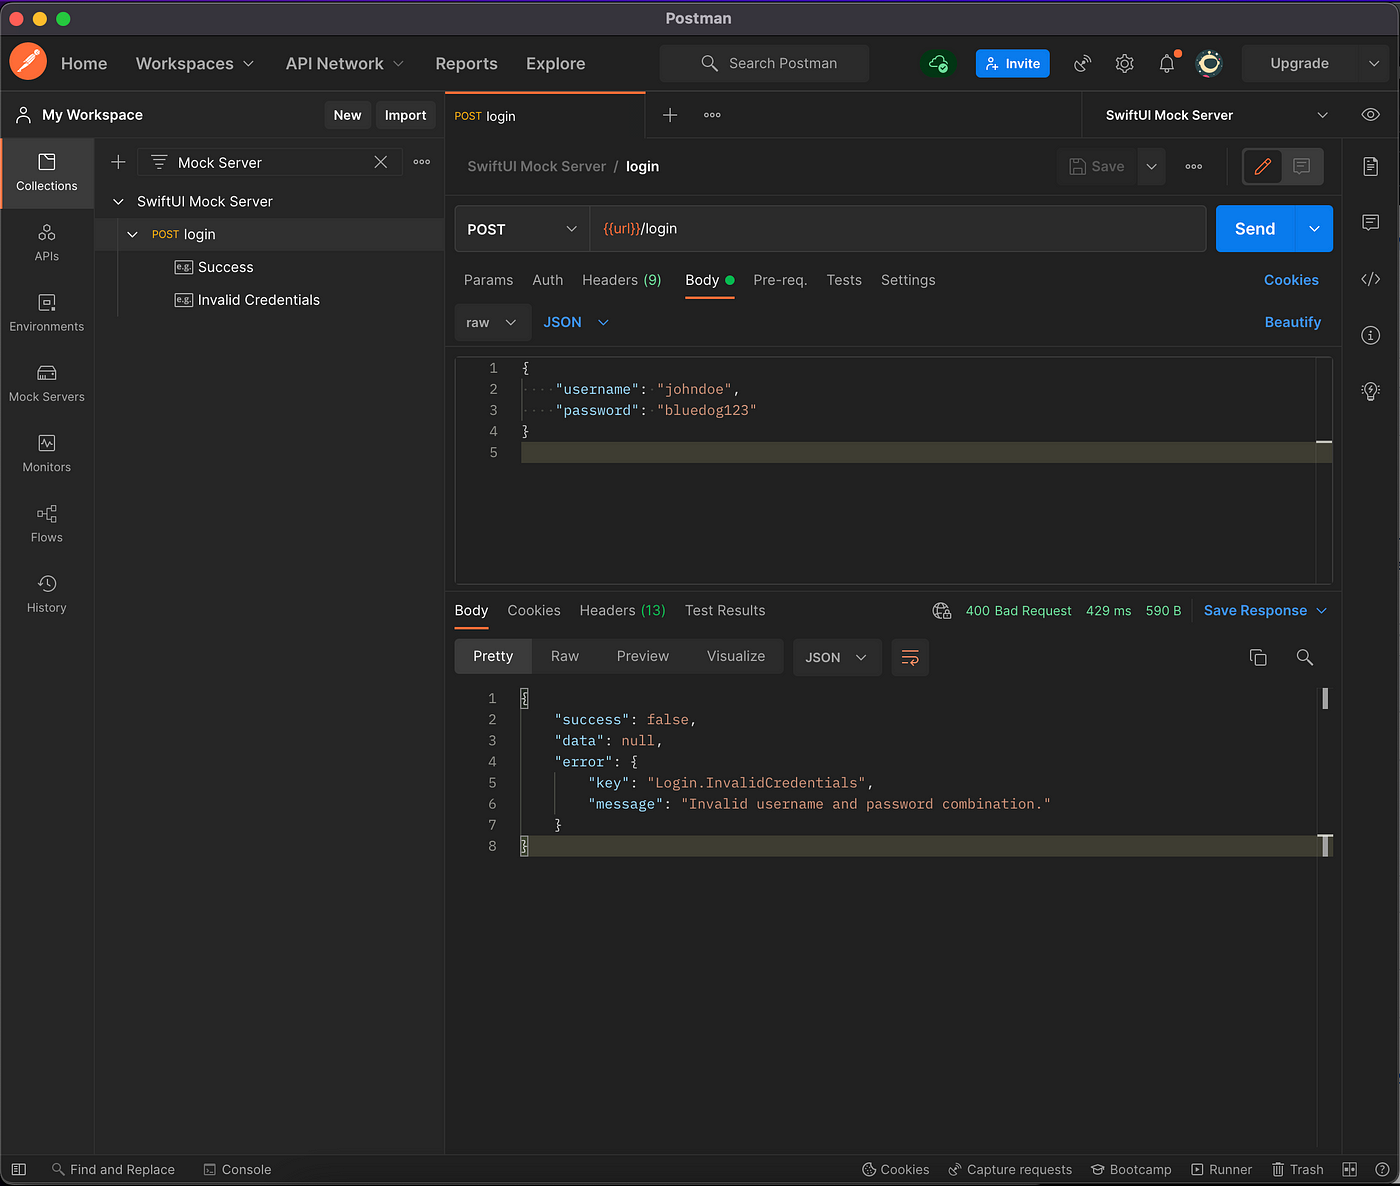This screenshot has height=1186, width=1400.
Task: Change response JSON format dropdown
Action: point(837,657)
